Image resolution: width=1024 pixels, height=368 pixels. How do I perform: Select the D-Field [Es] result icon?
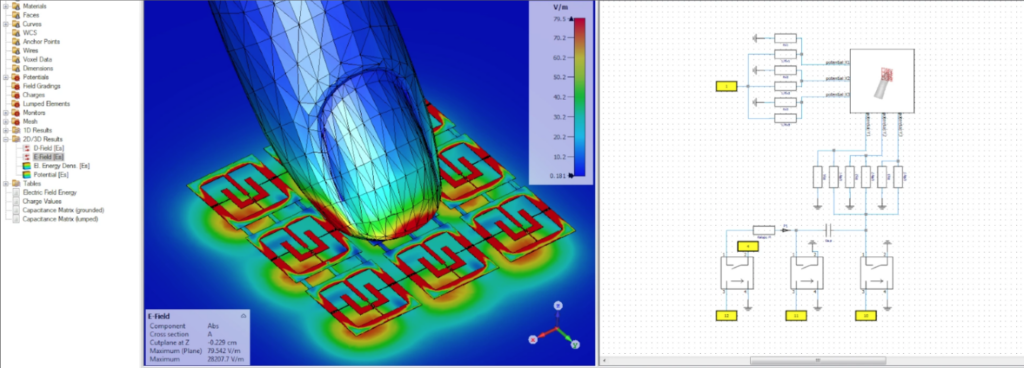pos(26,148)
